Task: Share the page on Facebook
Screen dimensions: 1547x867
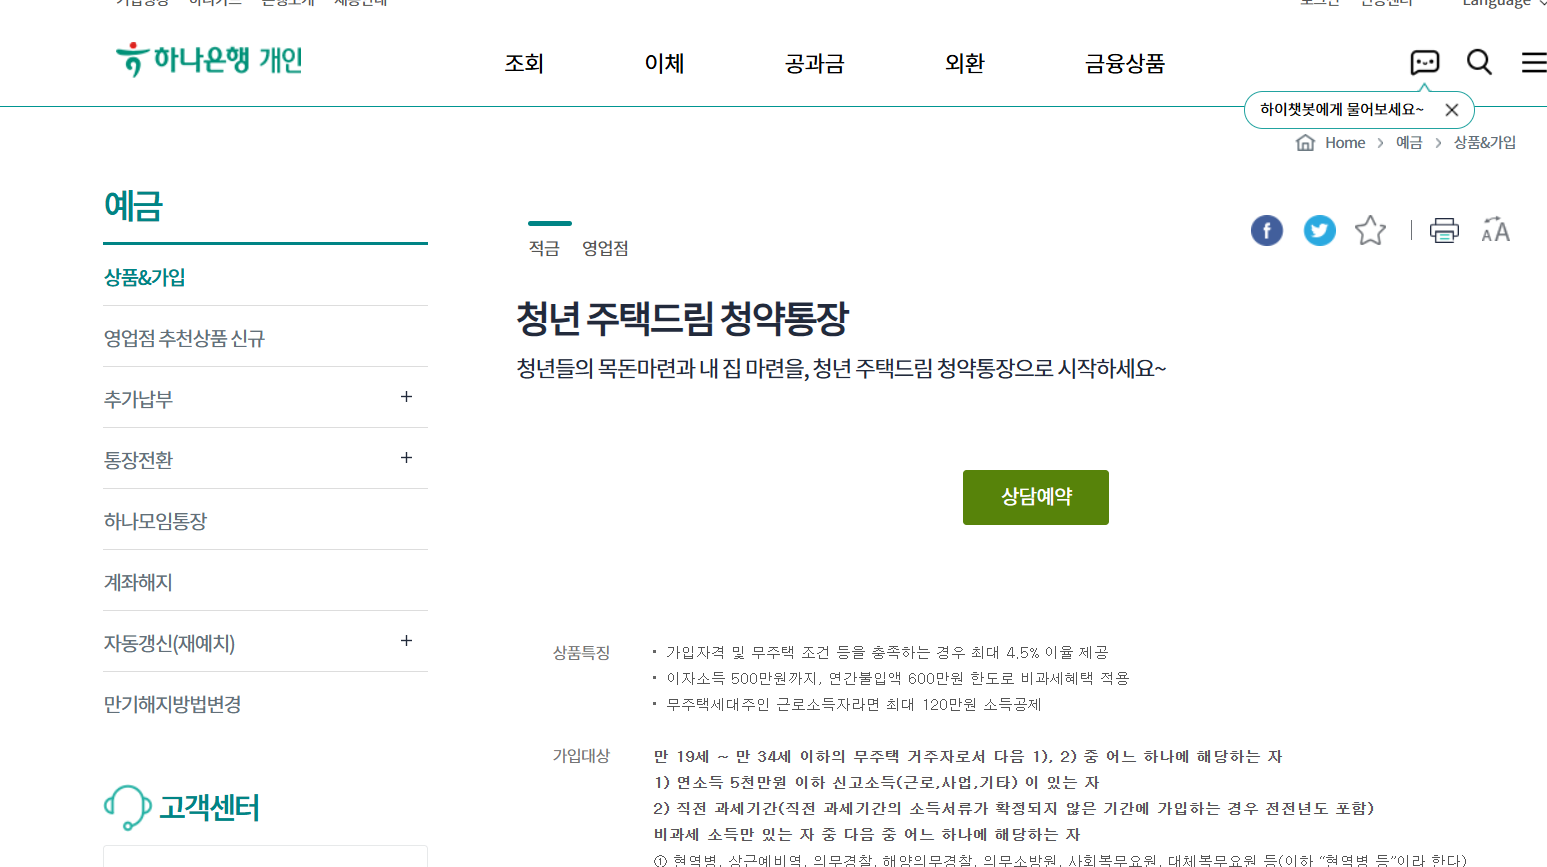Action: [x=1267, y=230]
